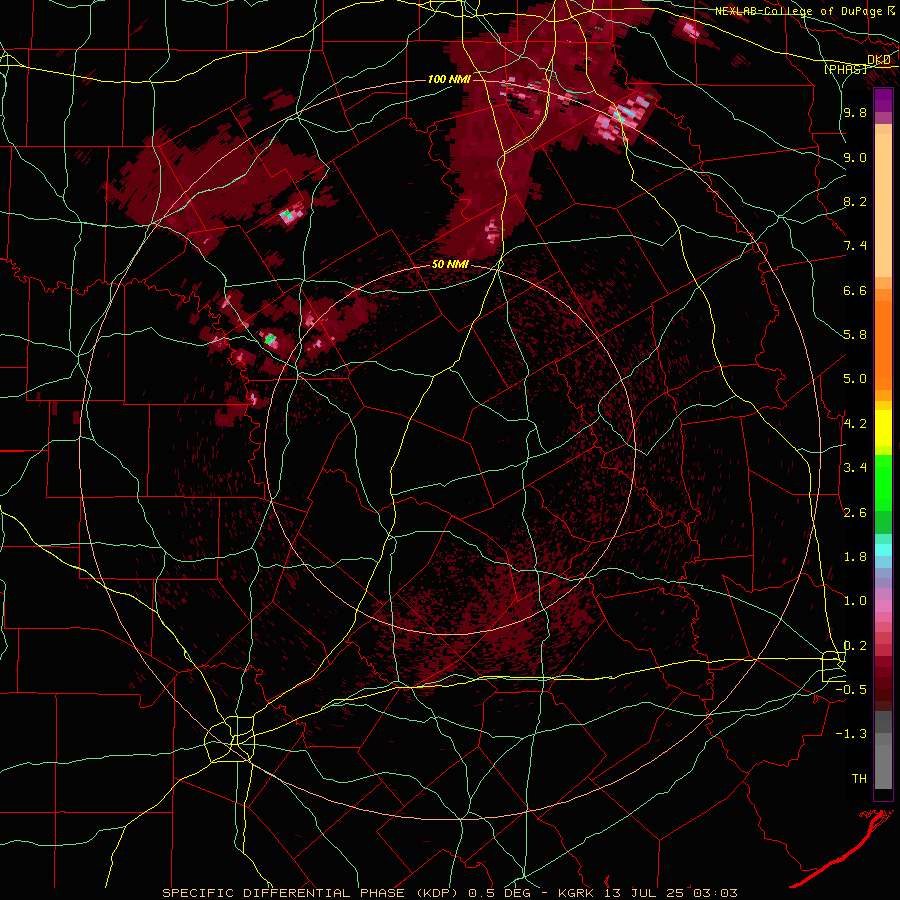Image resolution: width=900 pixels, height=900 pixels.
Task: Click the 7.4 scale value
Action: click(x=855, y=246)
